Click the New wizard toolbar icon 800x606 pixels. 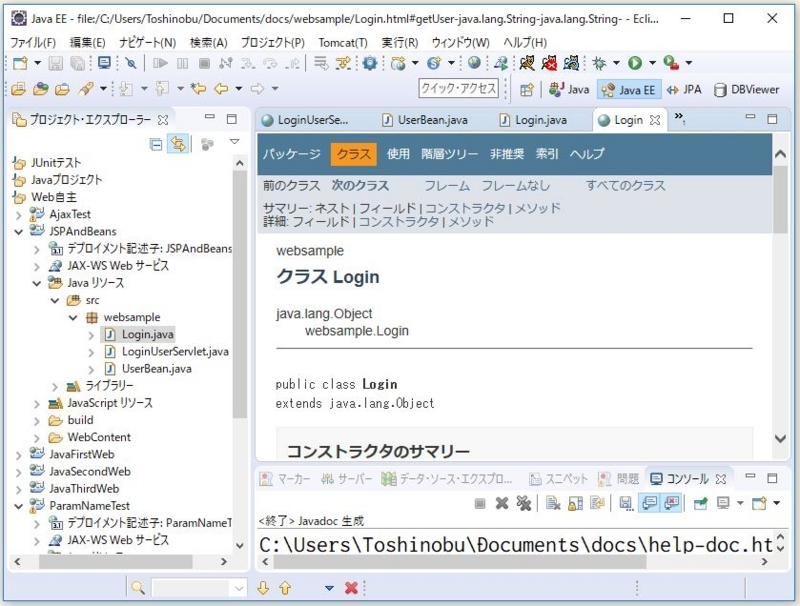[20, 63]
